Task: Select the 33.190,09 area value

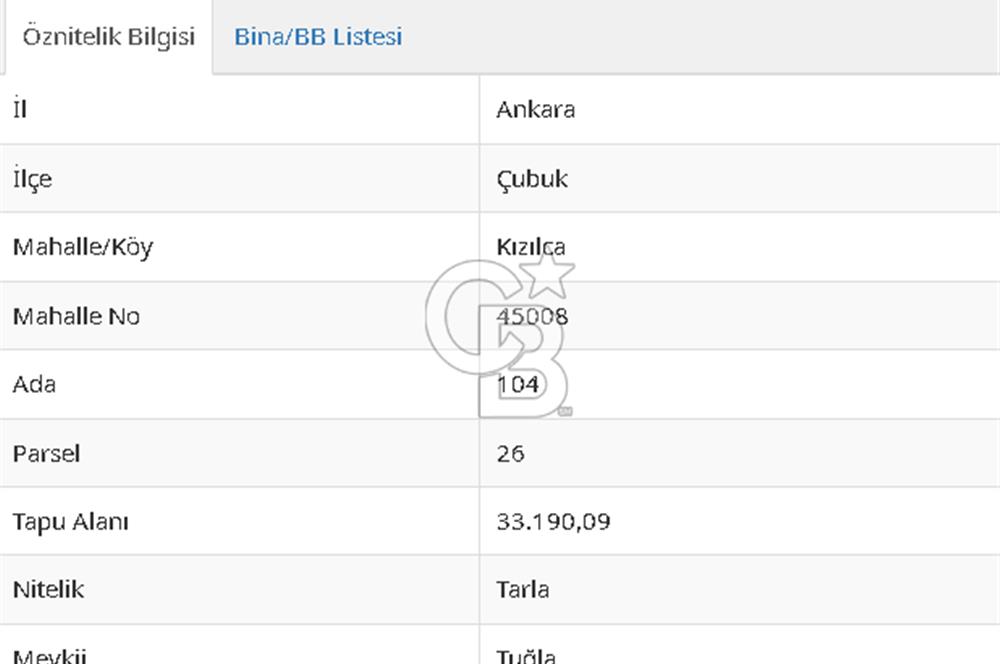Action: coord(553,521)
